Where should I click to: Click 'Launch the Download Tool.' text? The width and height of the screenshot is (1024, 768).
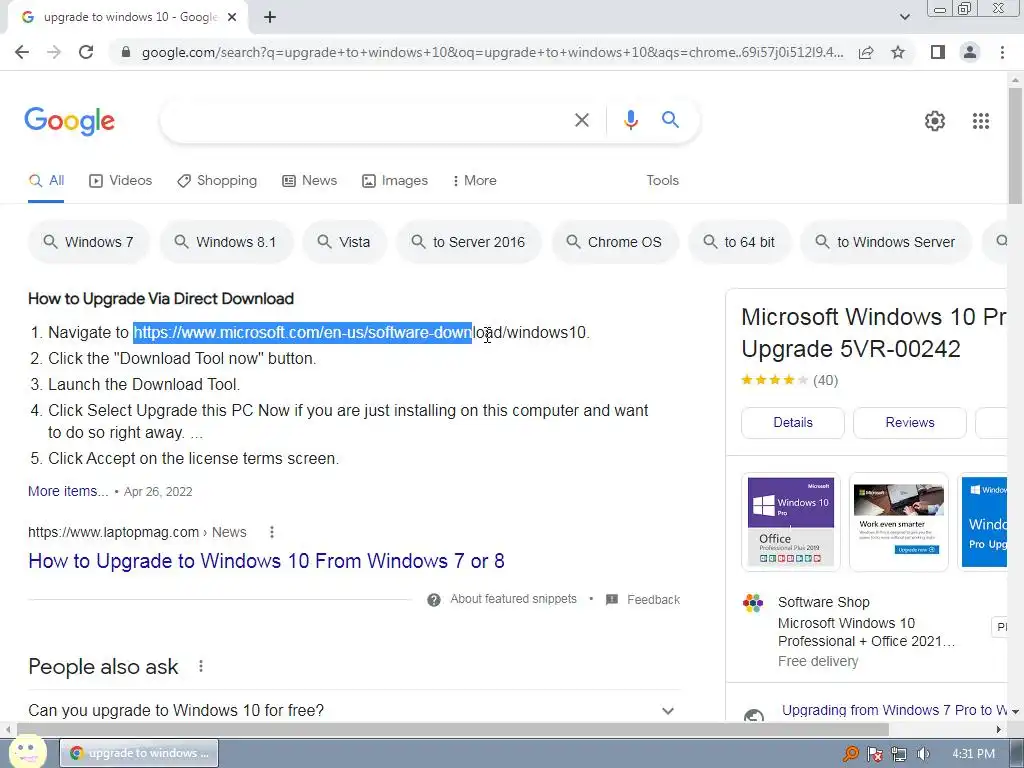coord(144,385)
